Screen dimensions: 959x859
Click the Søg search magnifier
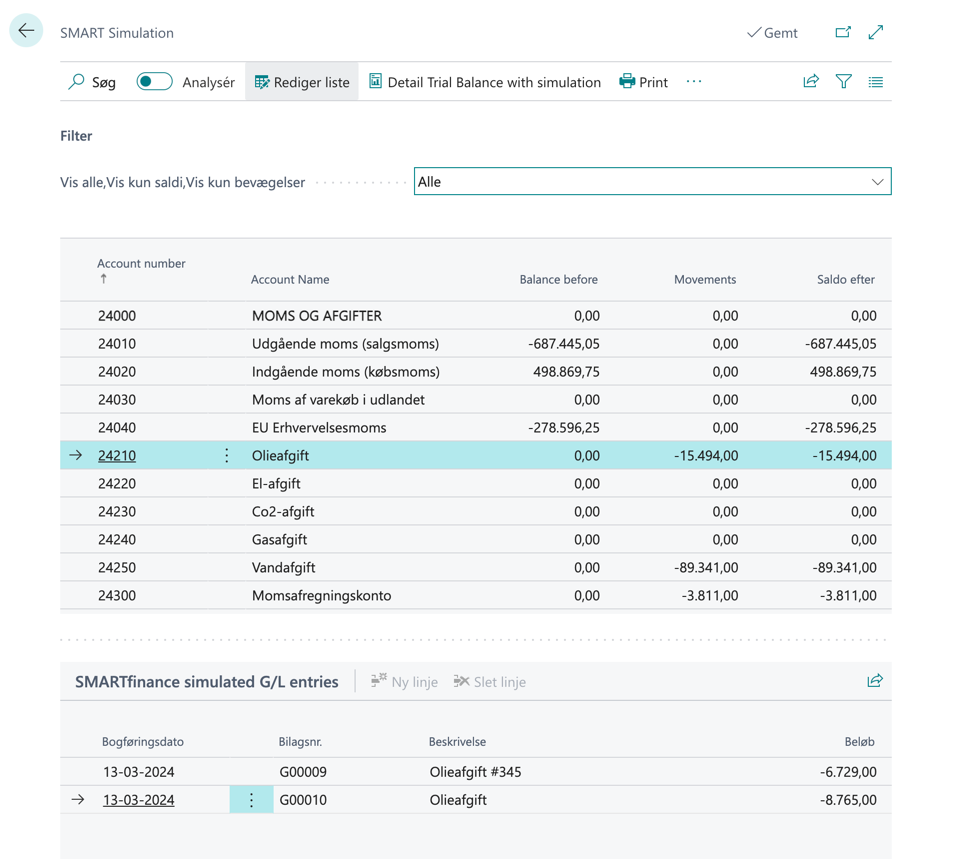[x=77, y=82]
